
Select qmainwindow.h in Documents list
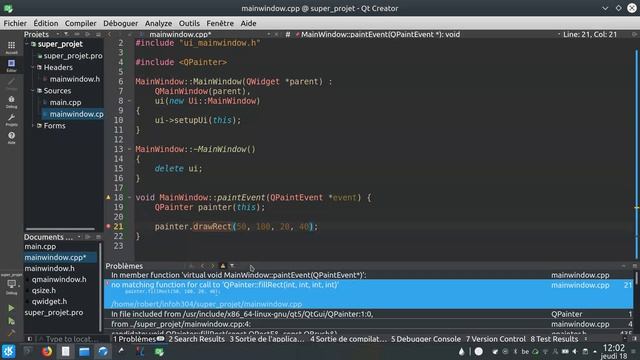pos(59,280)
